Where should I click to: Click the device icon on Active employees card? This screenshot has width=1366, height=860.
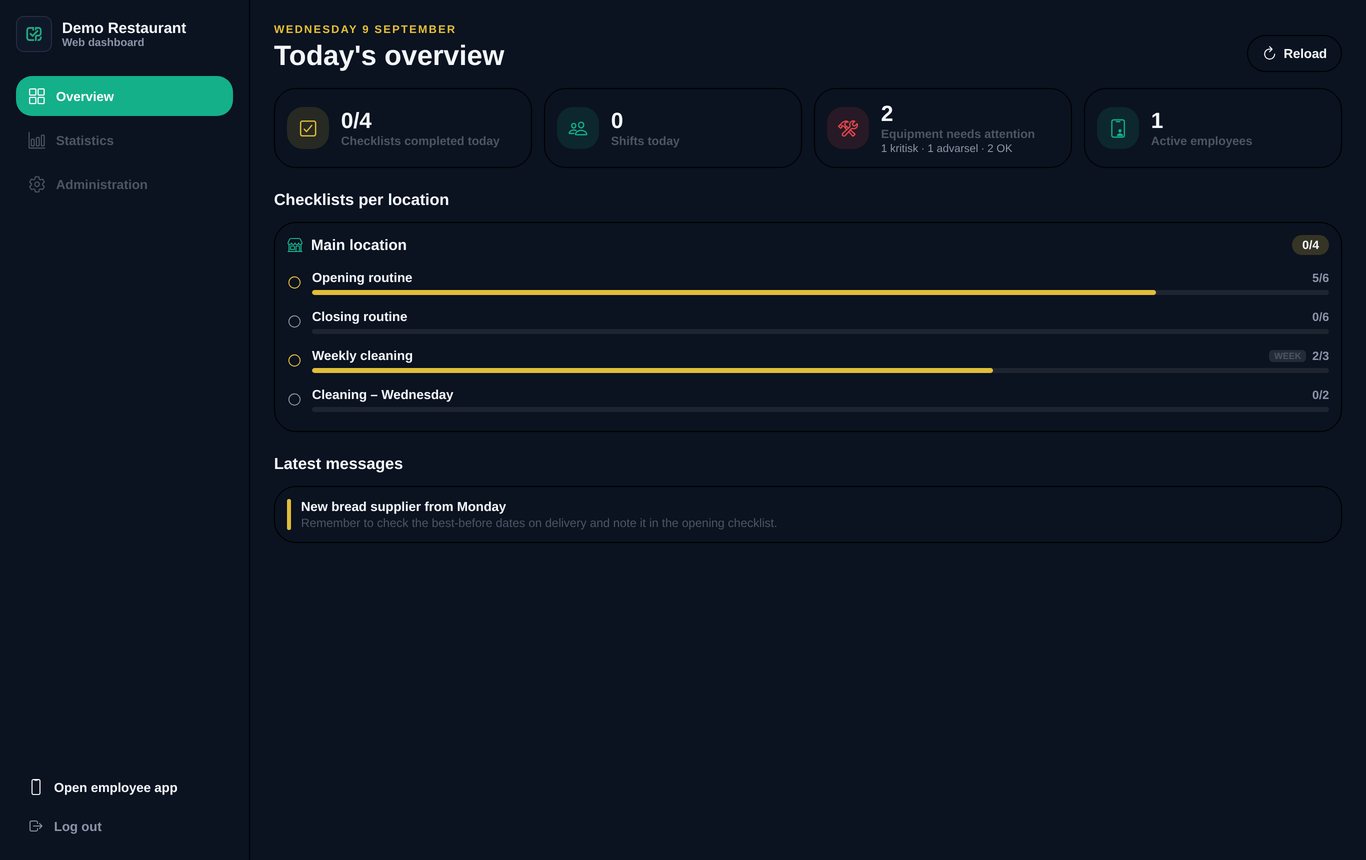[1118, 128]
